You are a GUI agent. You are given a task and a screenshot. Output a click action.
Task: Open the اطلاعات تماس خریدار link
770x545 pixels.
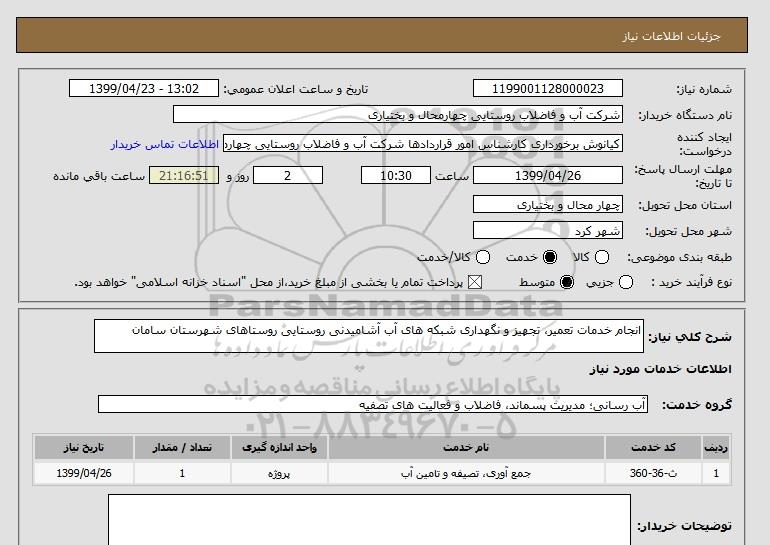pos(165,144)
